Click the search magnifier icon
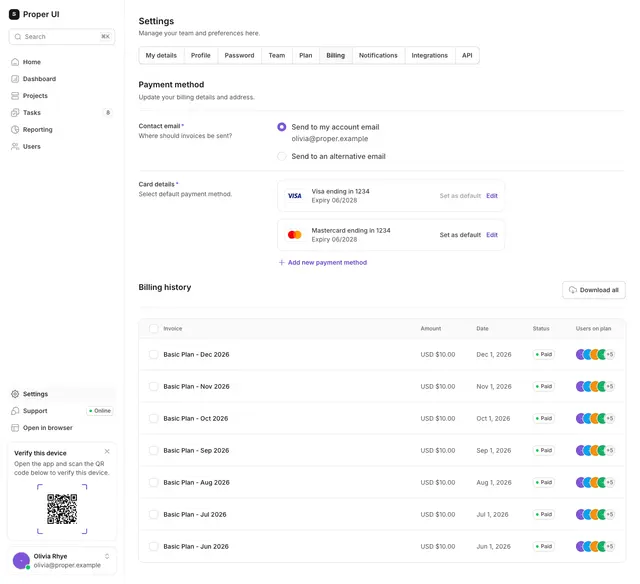640x584 pixels. point(18,37)
